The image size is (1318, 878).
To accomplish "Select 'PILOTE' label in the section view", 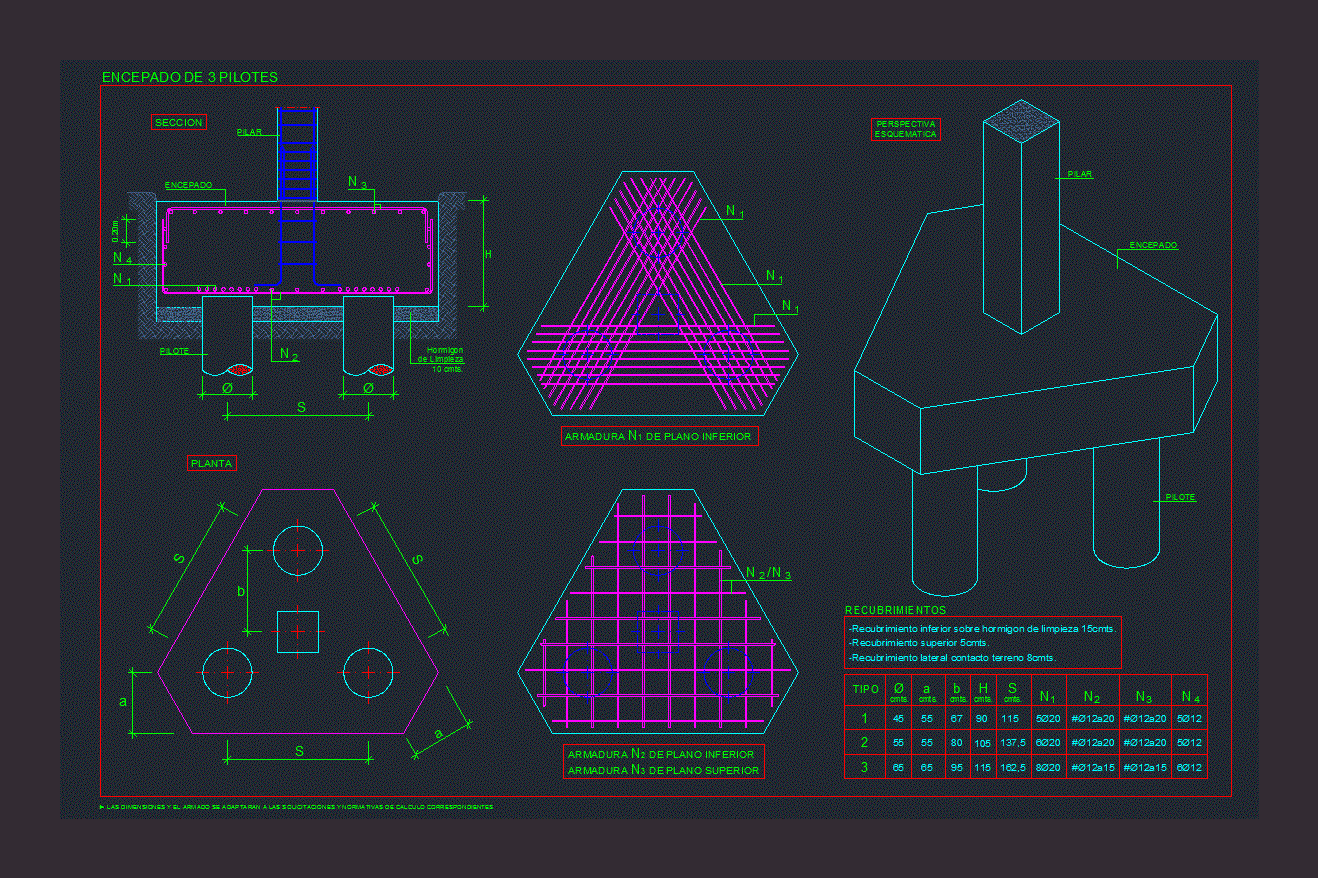I will pos(174,351).
